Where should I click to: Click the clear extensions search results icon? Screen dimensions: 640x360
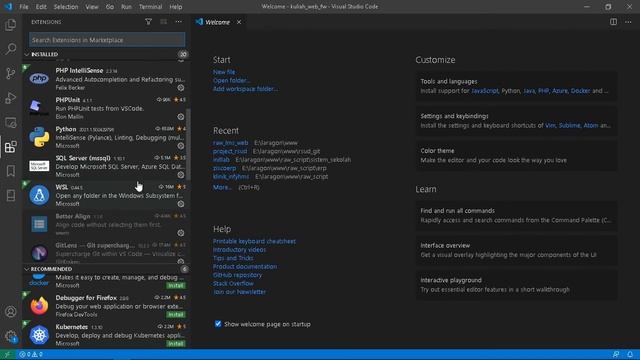tap(164, 22)
